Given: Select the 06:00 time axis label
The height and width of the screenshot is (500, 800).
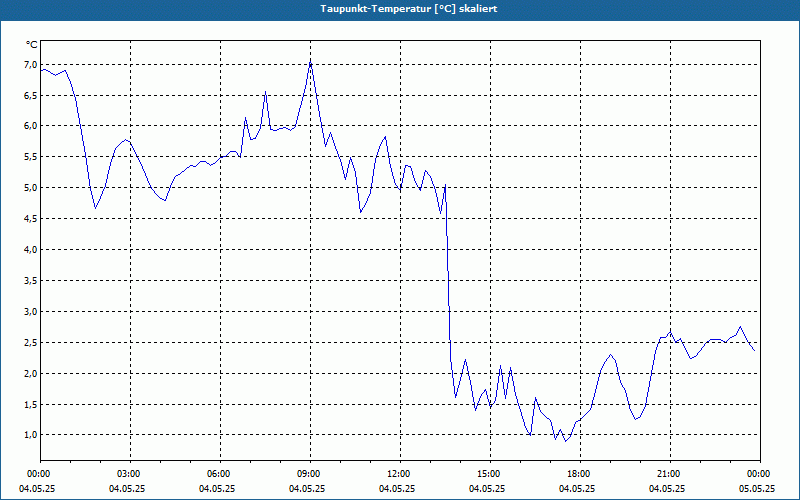Looking at the screenshot, I should coord(218,474).
